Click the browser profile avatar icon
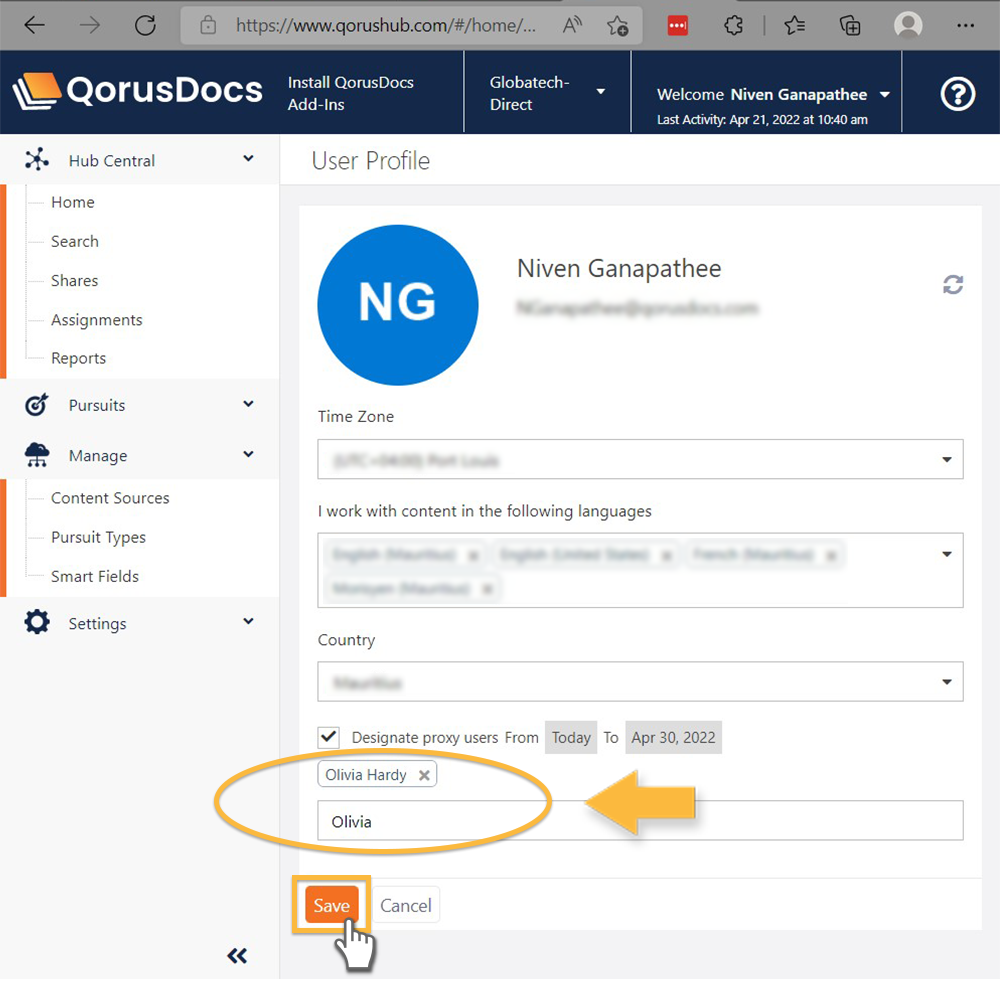The image size is (1000, 1000). pos(908,25)
